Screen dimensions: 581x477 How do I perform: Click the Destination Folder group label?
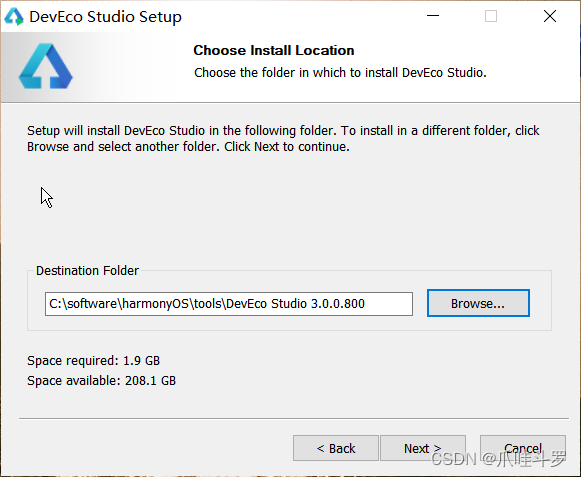[87, 271]
